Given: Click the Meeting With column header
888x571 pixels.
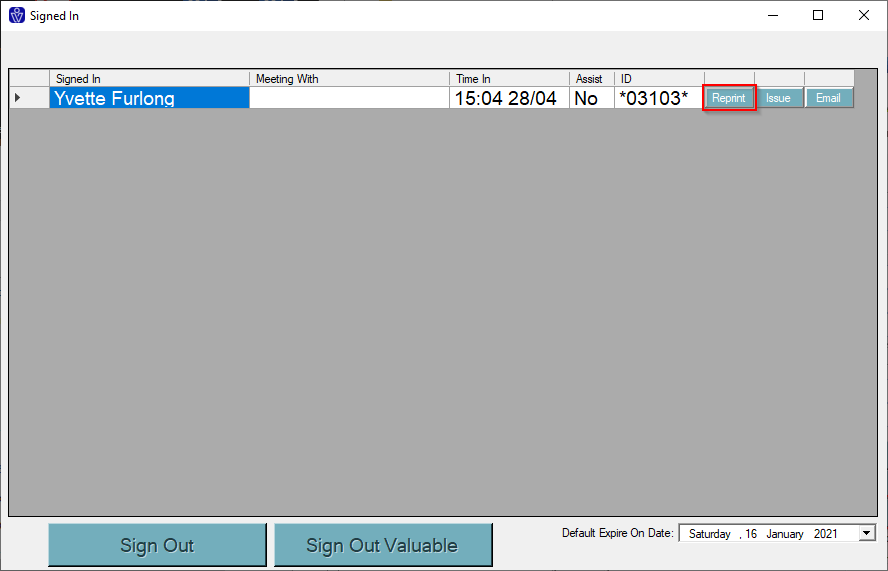Looking at the screenshot, I should [349, 79].
